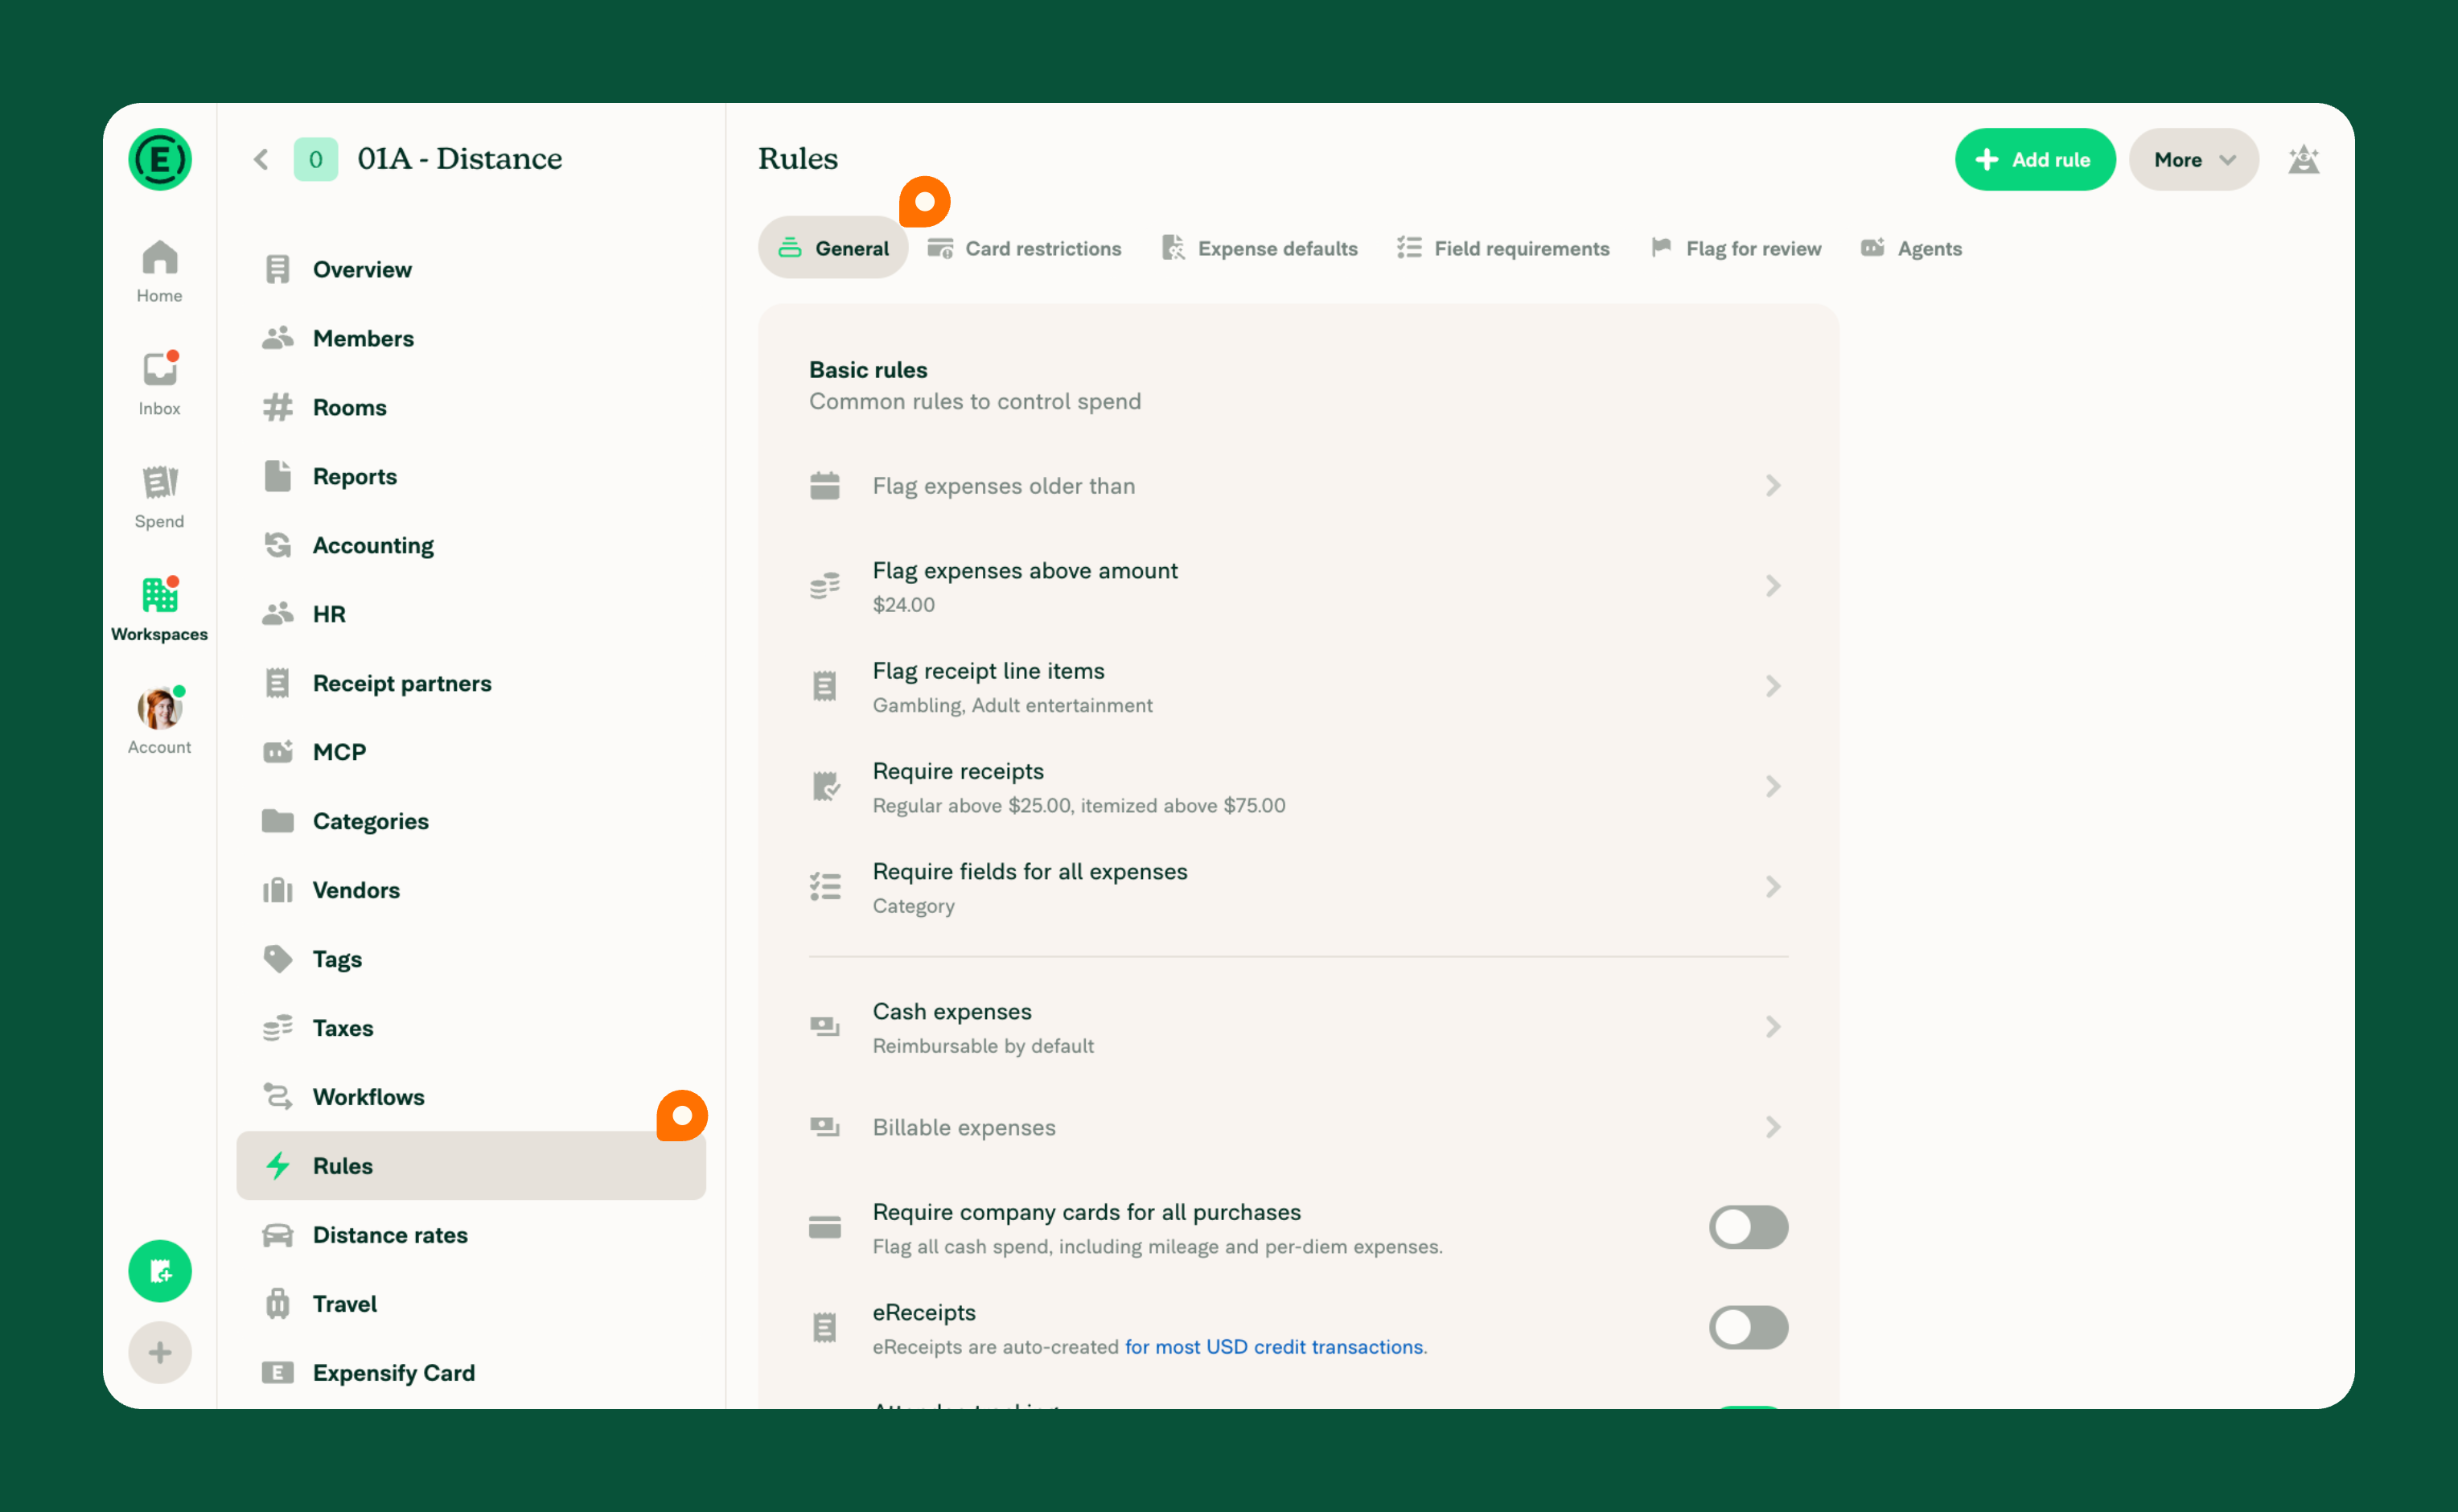
Task: Open the More dropdown
Action: (2194, 159)
